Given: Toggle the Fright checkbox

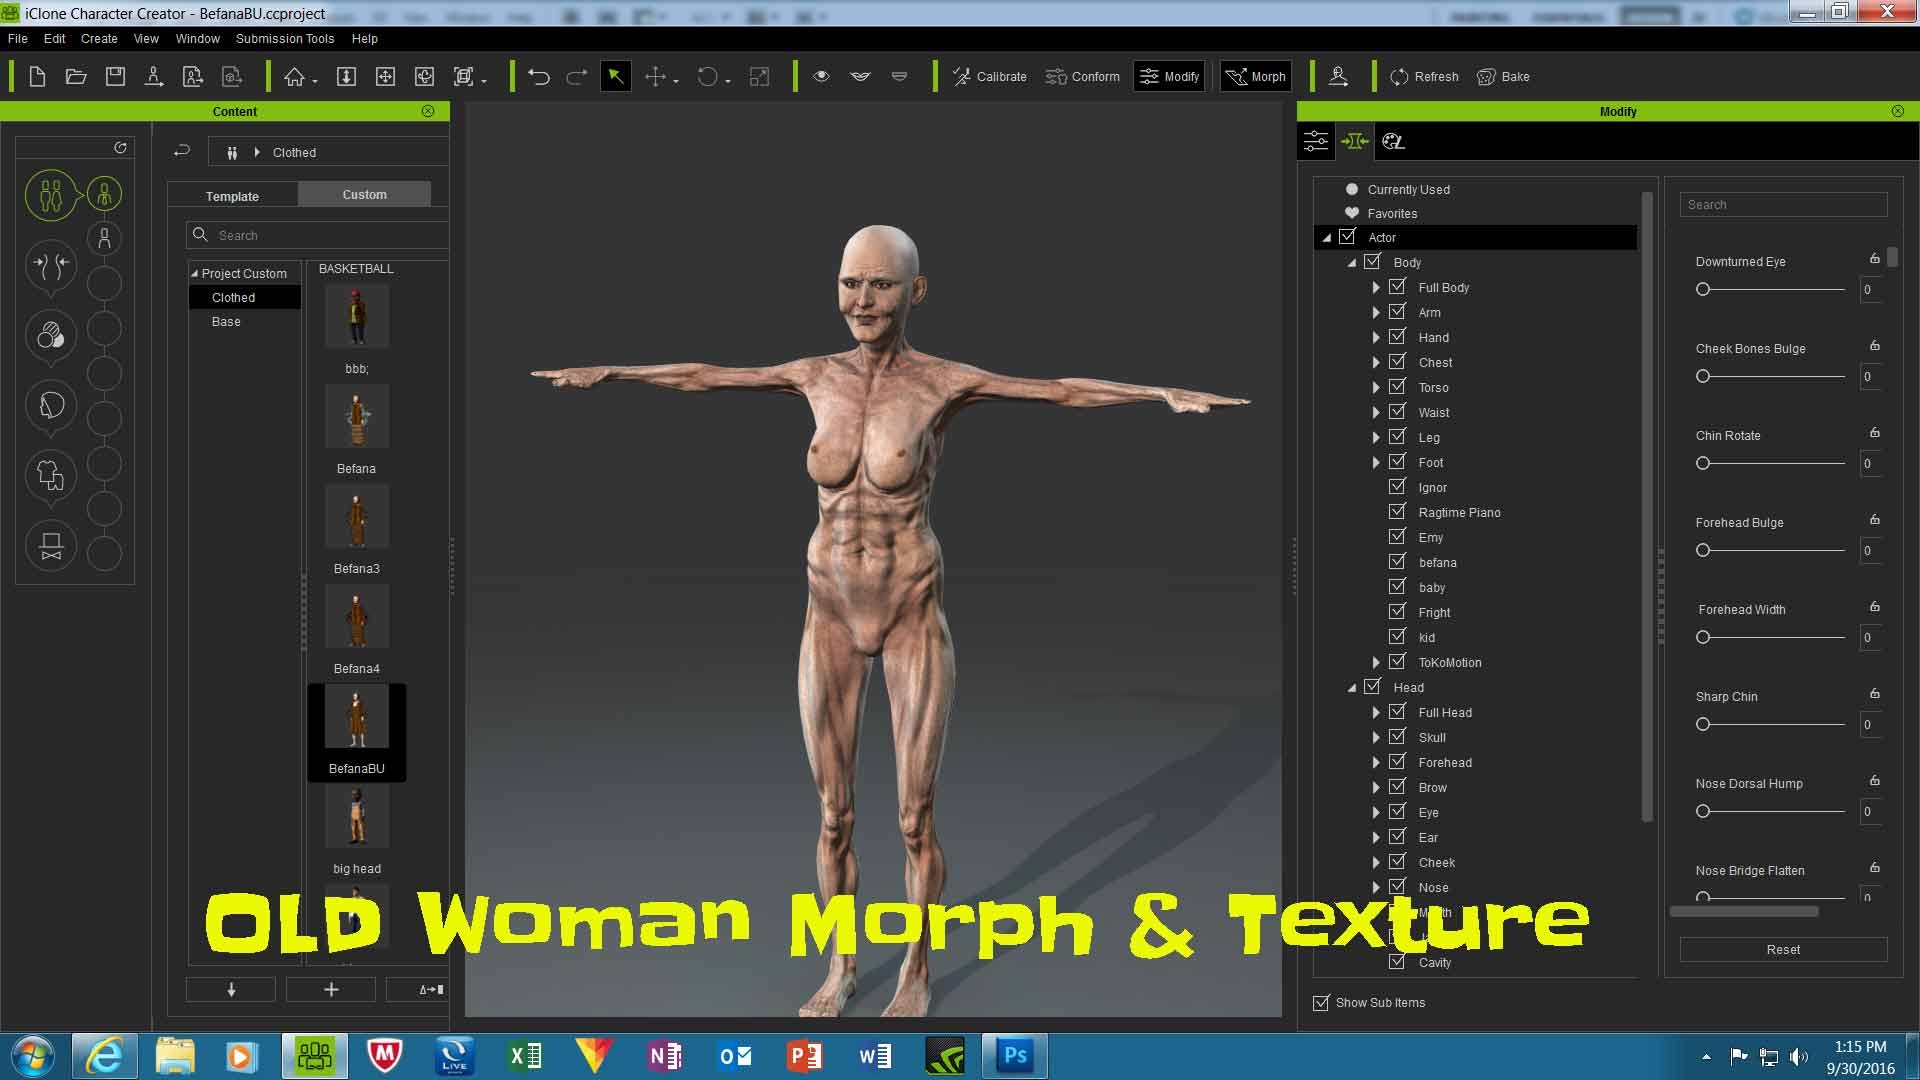Looking at the screenshot, I should click(1397, 612).
